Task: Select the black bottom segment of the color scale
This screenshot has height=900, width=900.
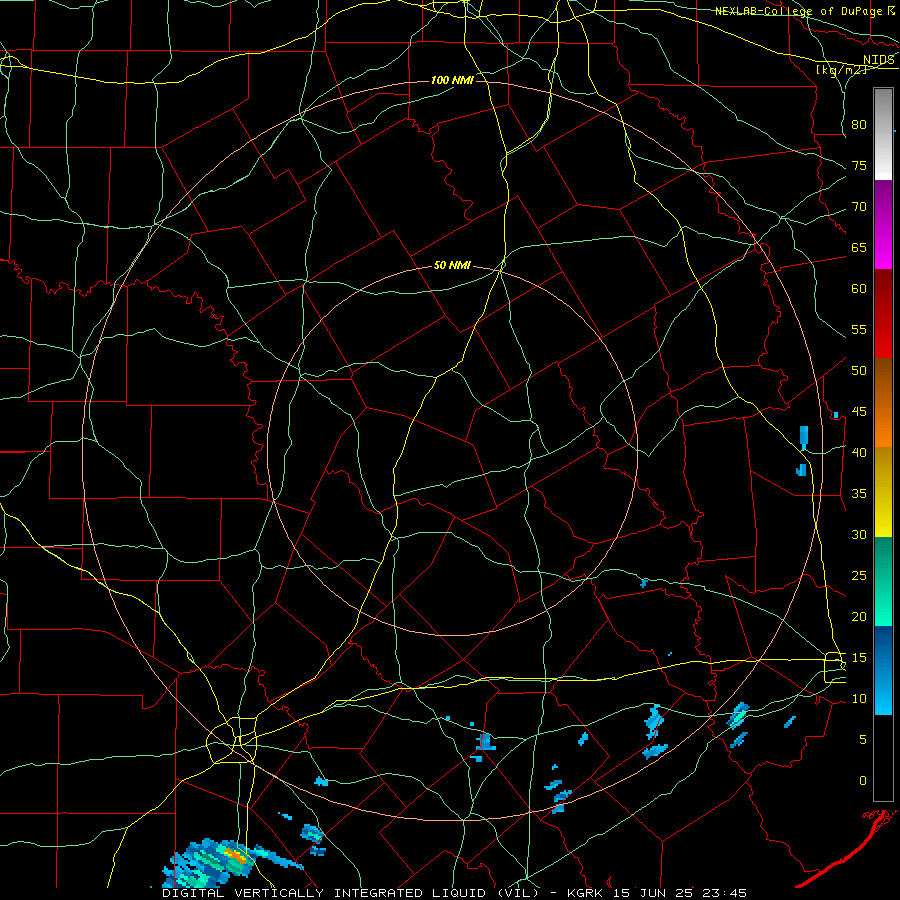Action: 883,758
